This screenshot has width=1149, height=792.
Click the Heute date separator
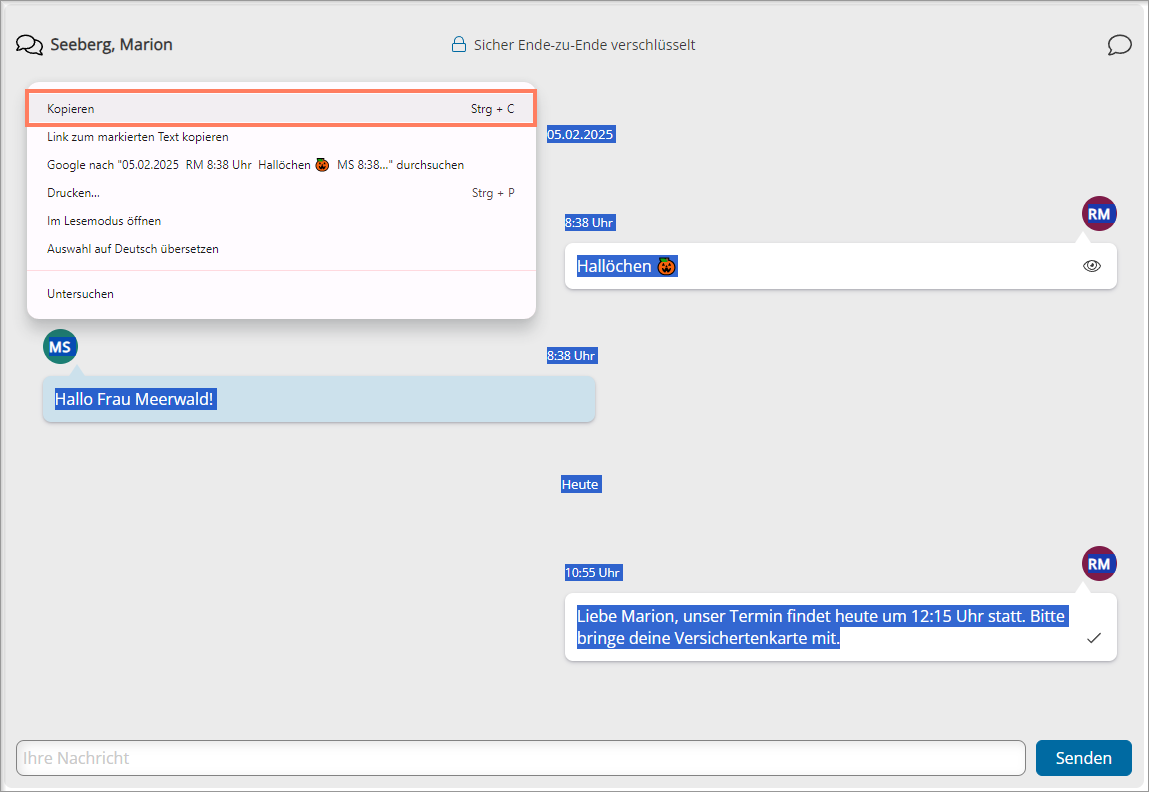coord(580,484)
